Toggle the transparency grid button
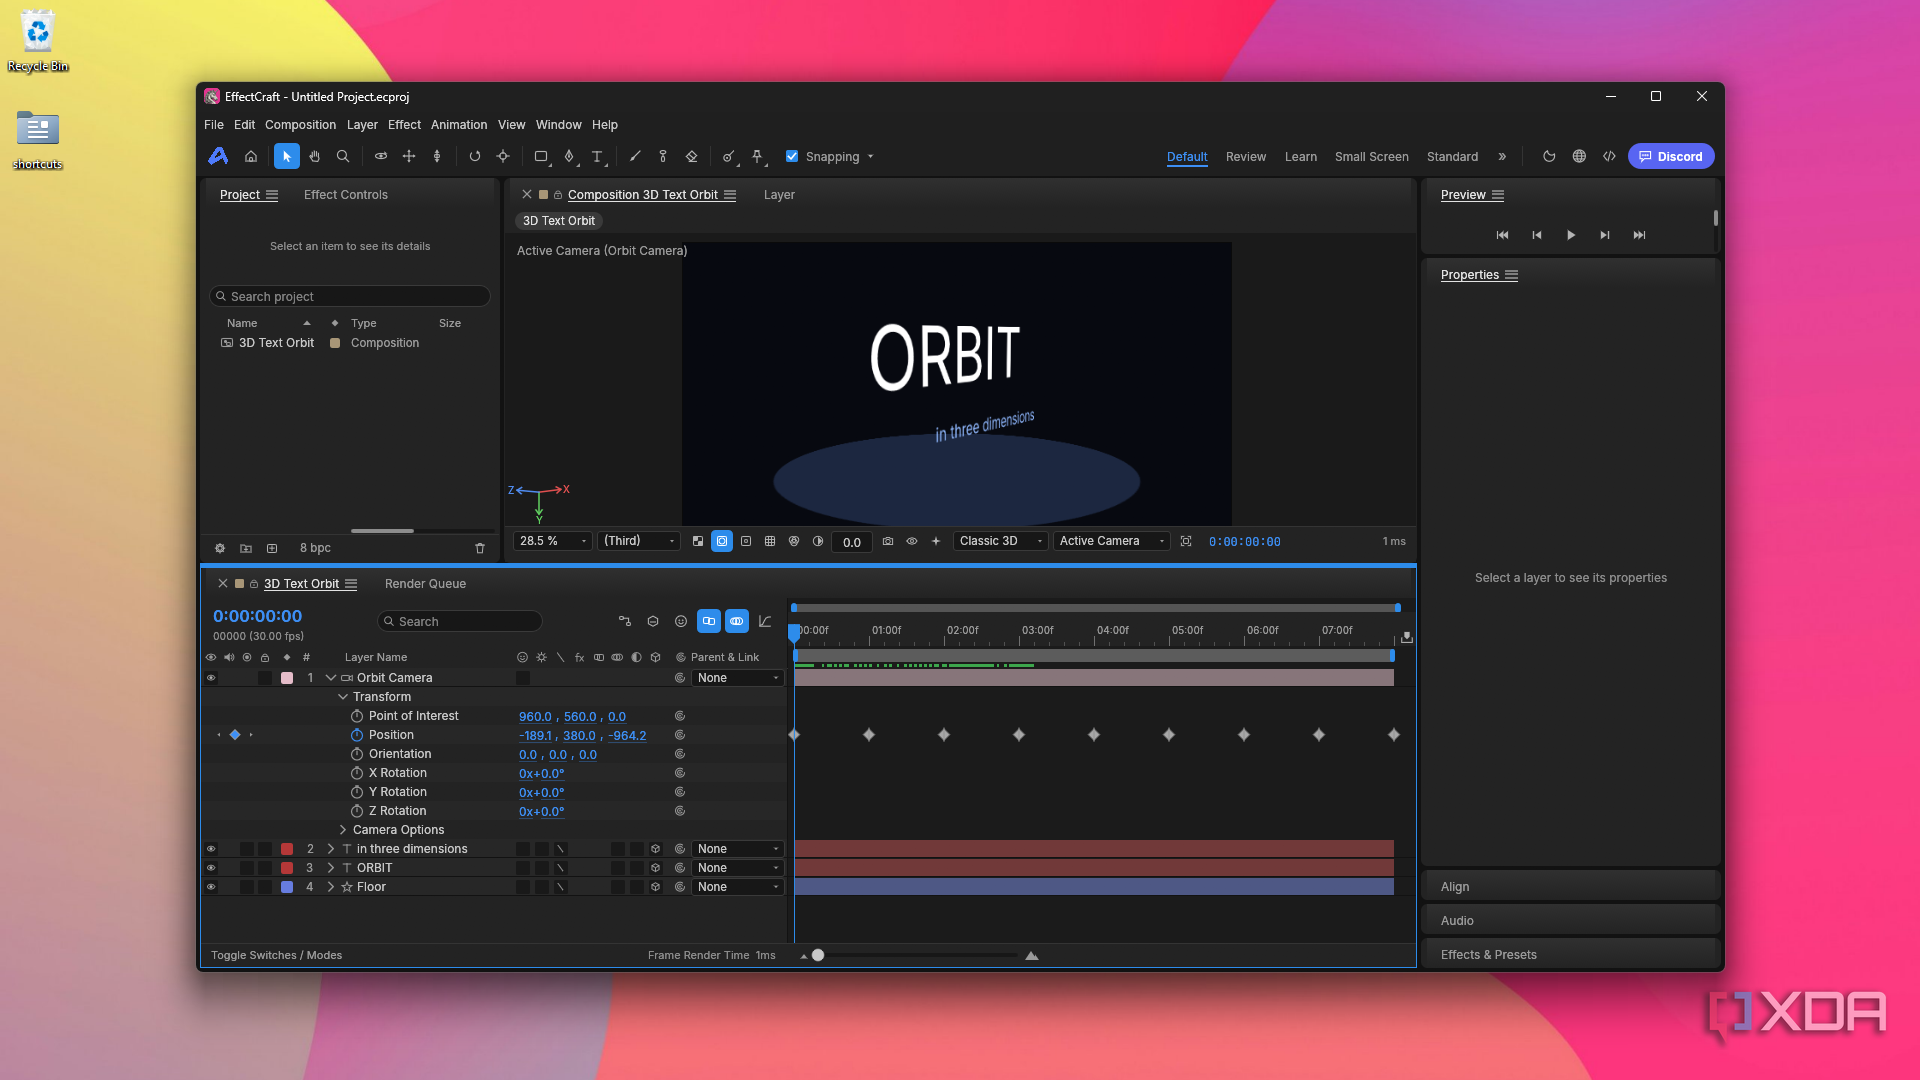Screen dimensions: 1920x1080 698,541
